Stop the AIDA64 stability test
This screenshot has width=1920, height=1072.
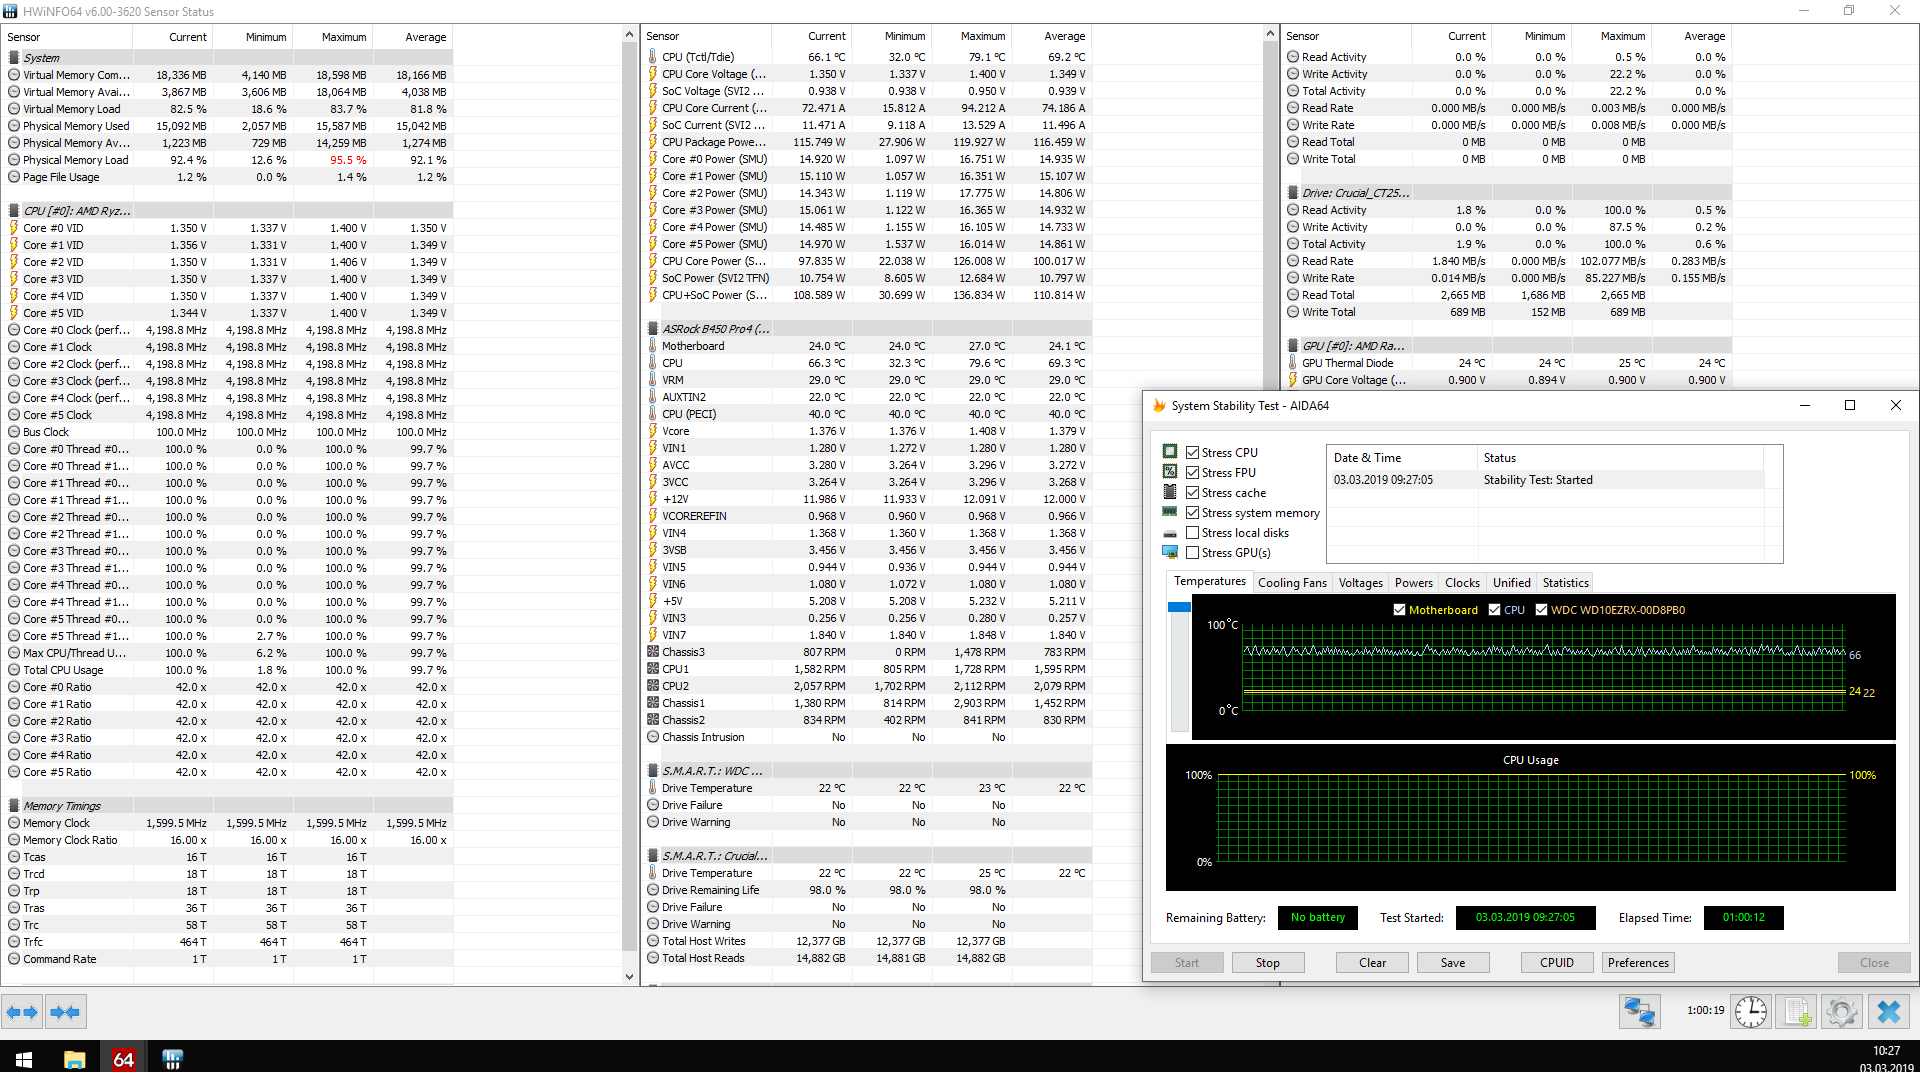click(x=1267, y=963)
